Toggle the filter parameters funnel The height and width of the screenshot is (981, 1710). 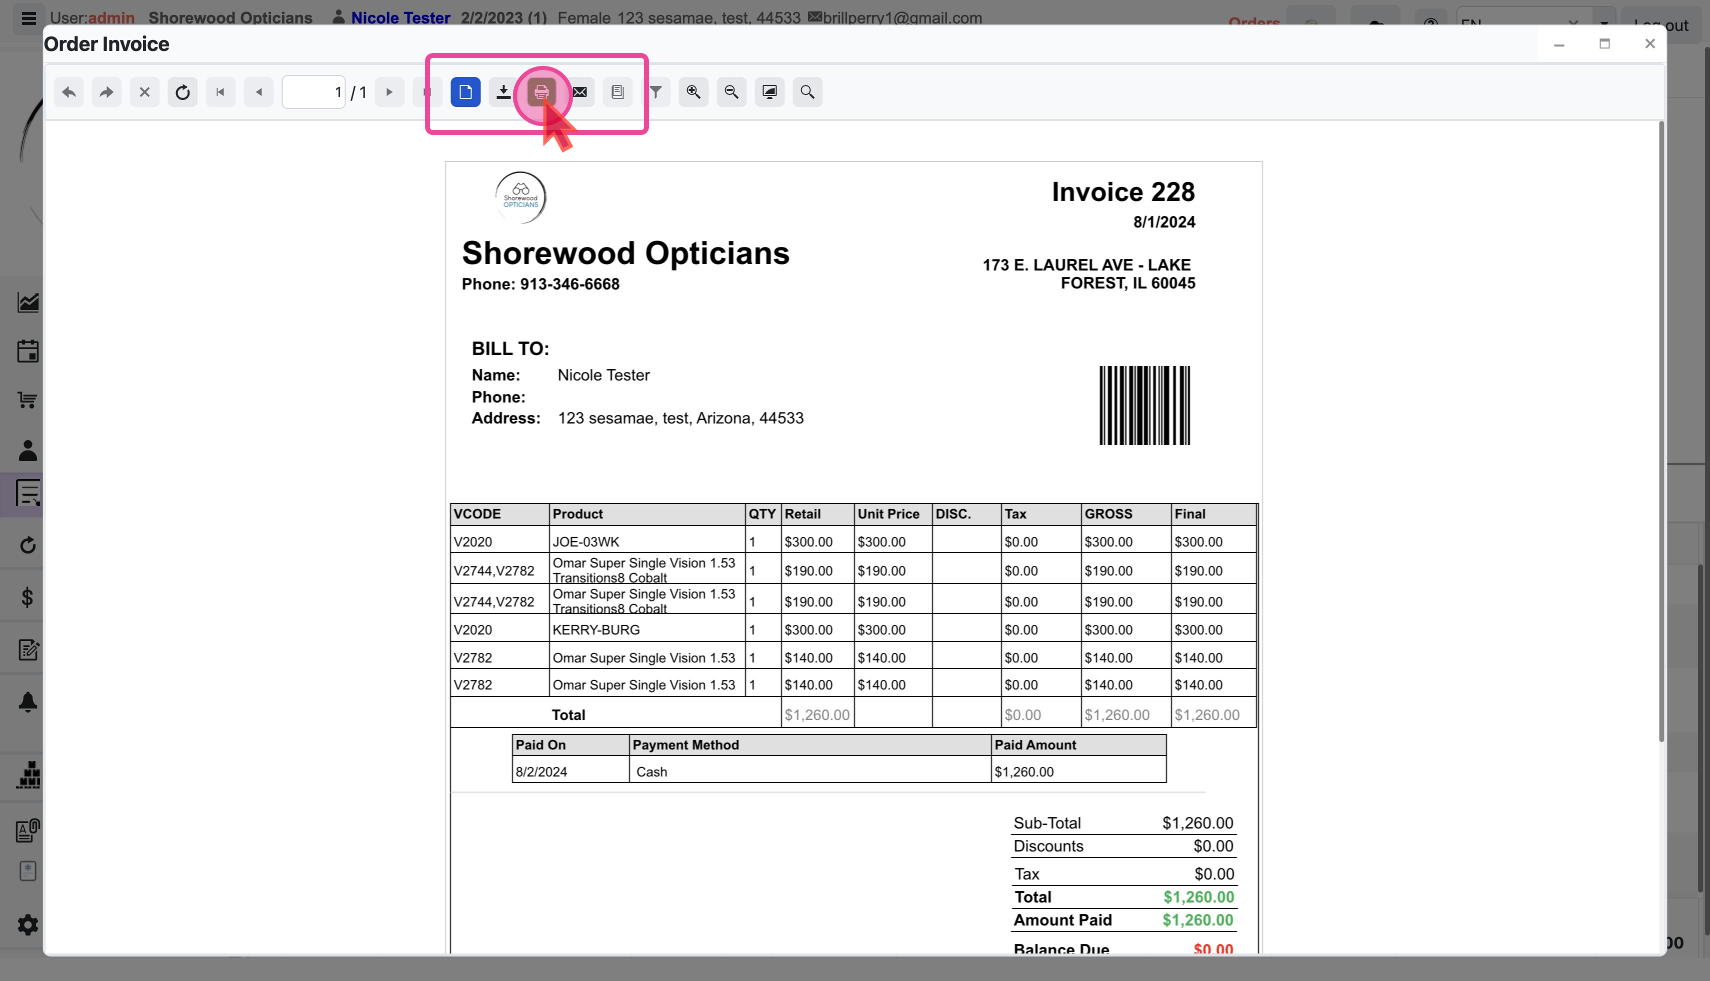coord(656,92)
